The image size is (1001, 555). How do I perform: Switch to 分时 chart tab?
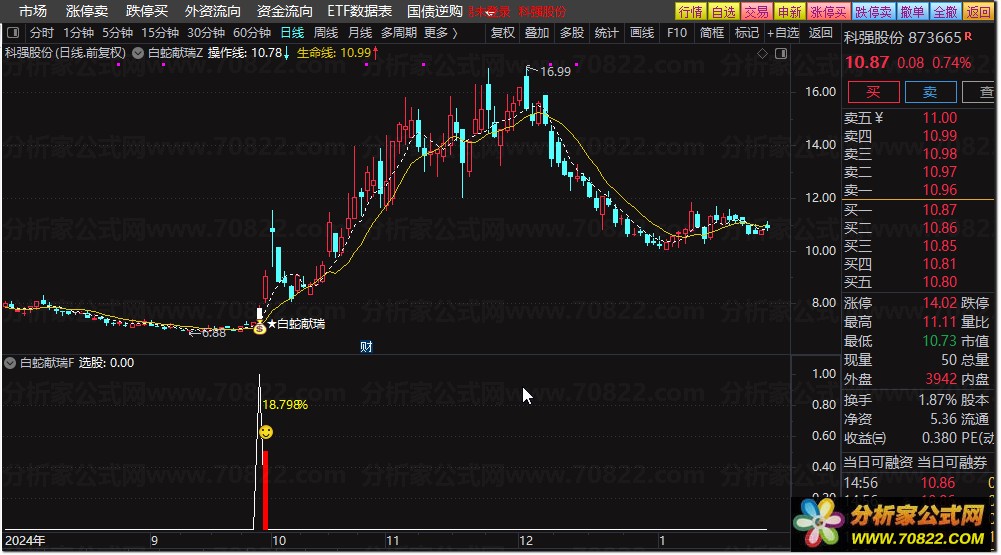pos(41,33)
